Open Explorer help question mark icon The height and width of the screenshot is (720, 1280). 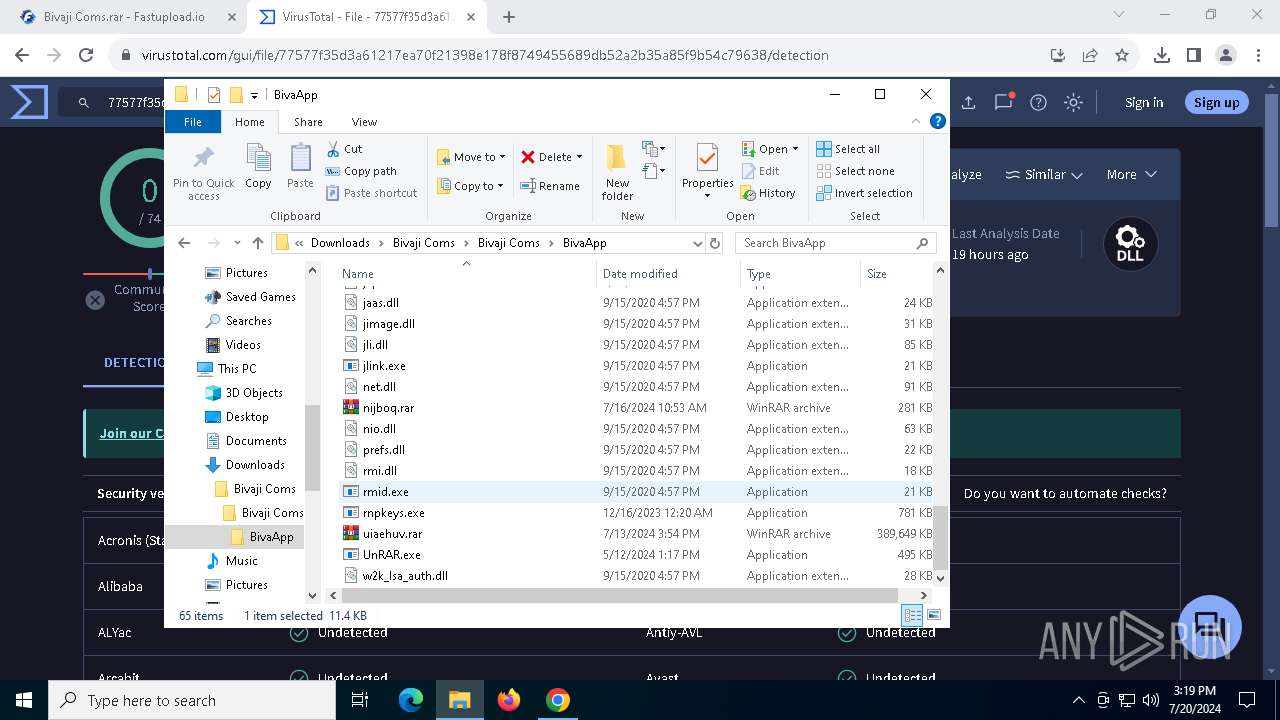[937, 121]
